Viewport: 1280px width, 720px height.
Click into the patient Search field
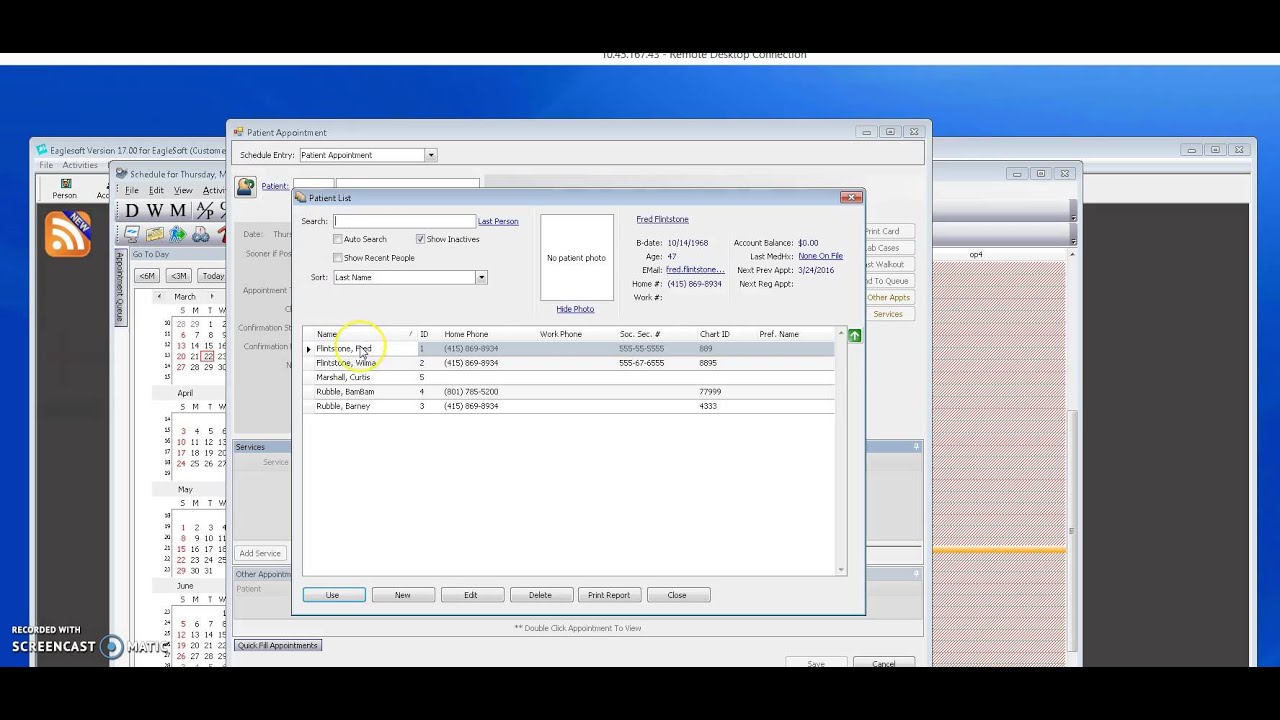click(404, 221)
